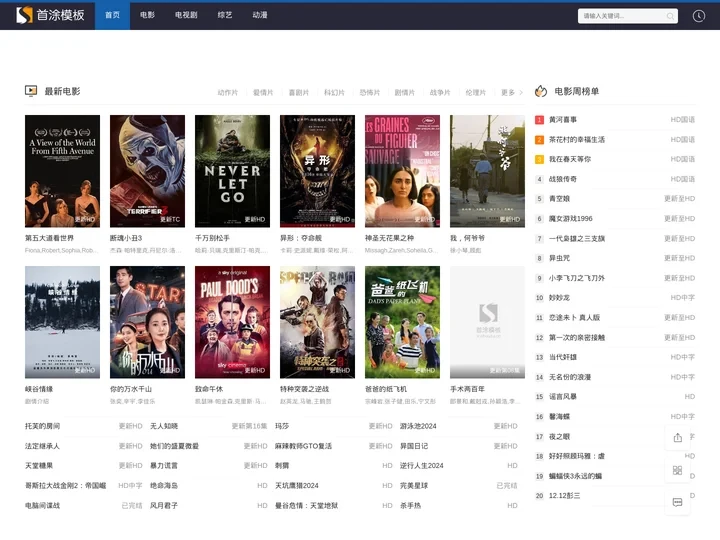720x540 pixels.
Task: Open 无人知晓 list entry
Action: [164, 426]
